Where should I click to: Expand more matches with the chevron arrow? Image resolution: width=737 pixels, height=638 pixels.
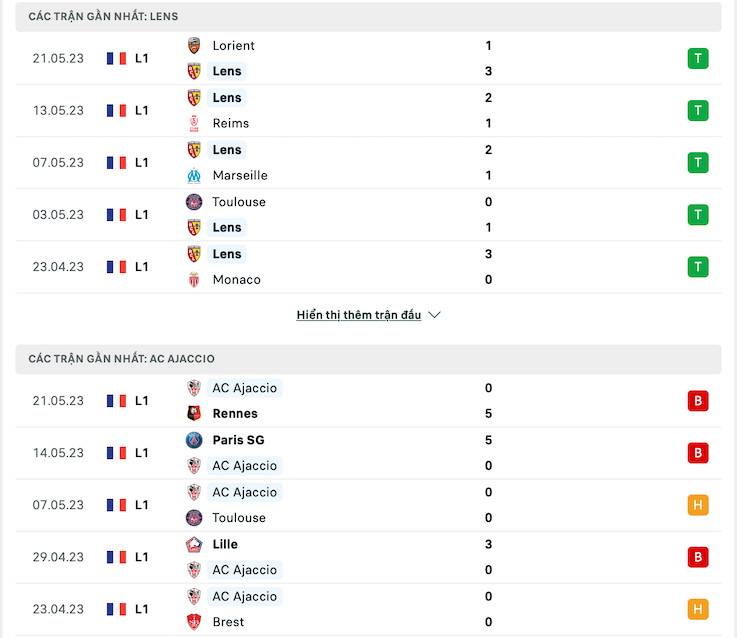pyautogui.click(x=435, y=315)
